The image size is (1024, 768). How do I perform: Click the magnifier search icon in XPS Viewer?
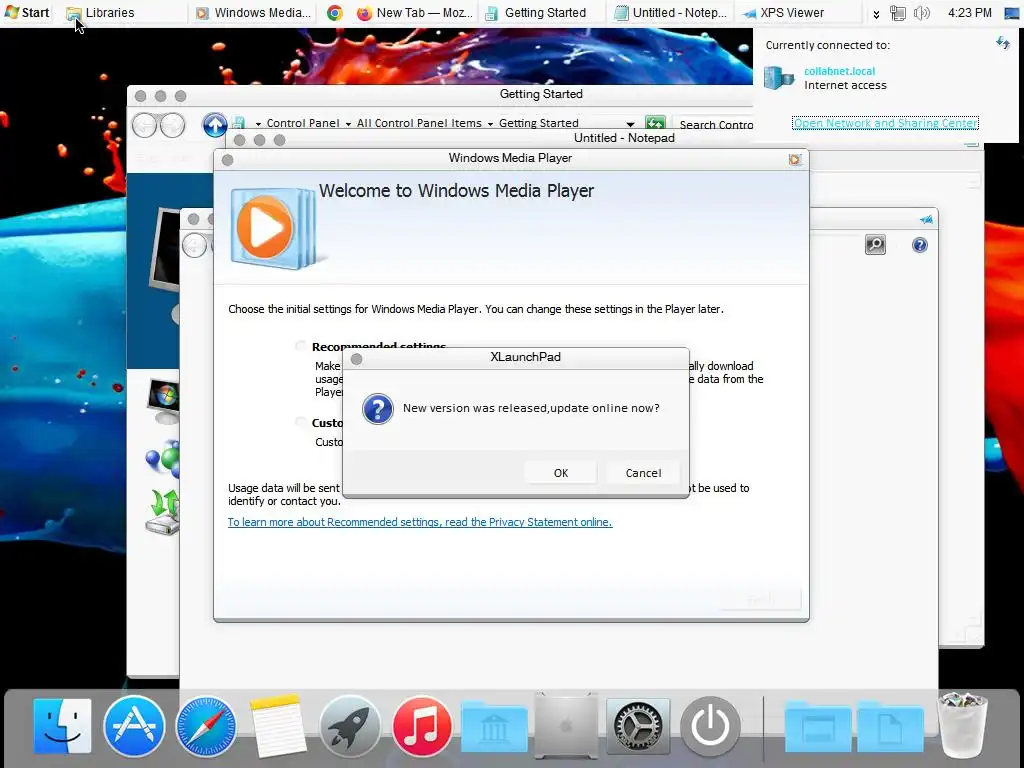coord(875,245)
